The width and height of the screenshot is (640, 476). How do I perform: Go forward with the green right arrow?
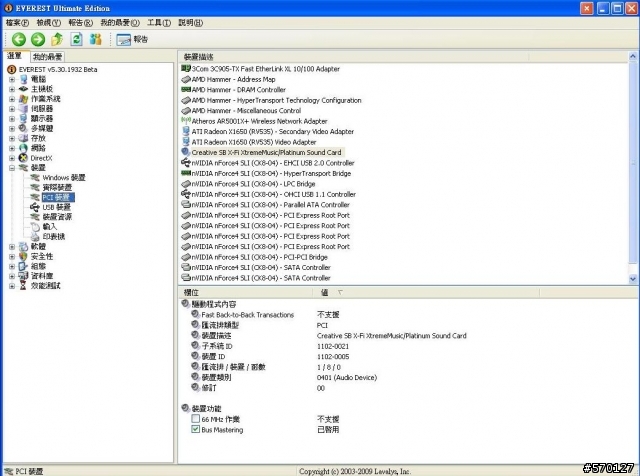pyautogui.click(x=38, y=40)
